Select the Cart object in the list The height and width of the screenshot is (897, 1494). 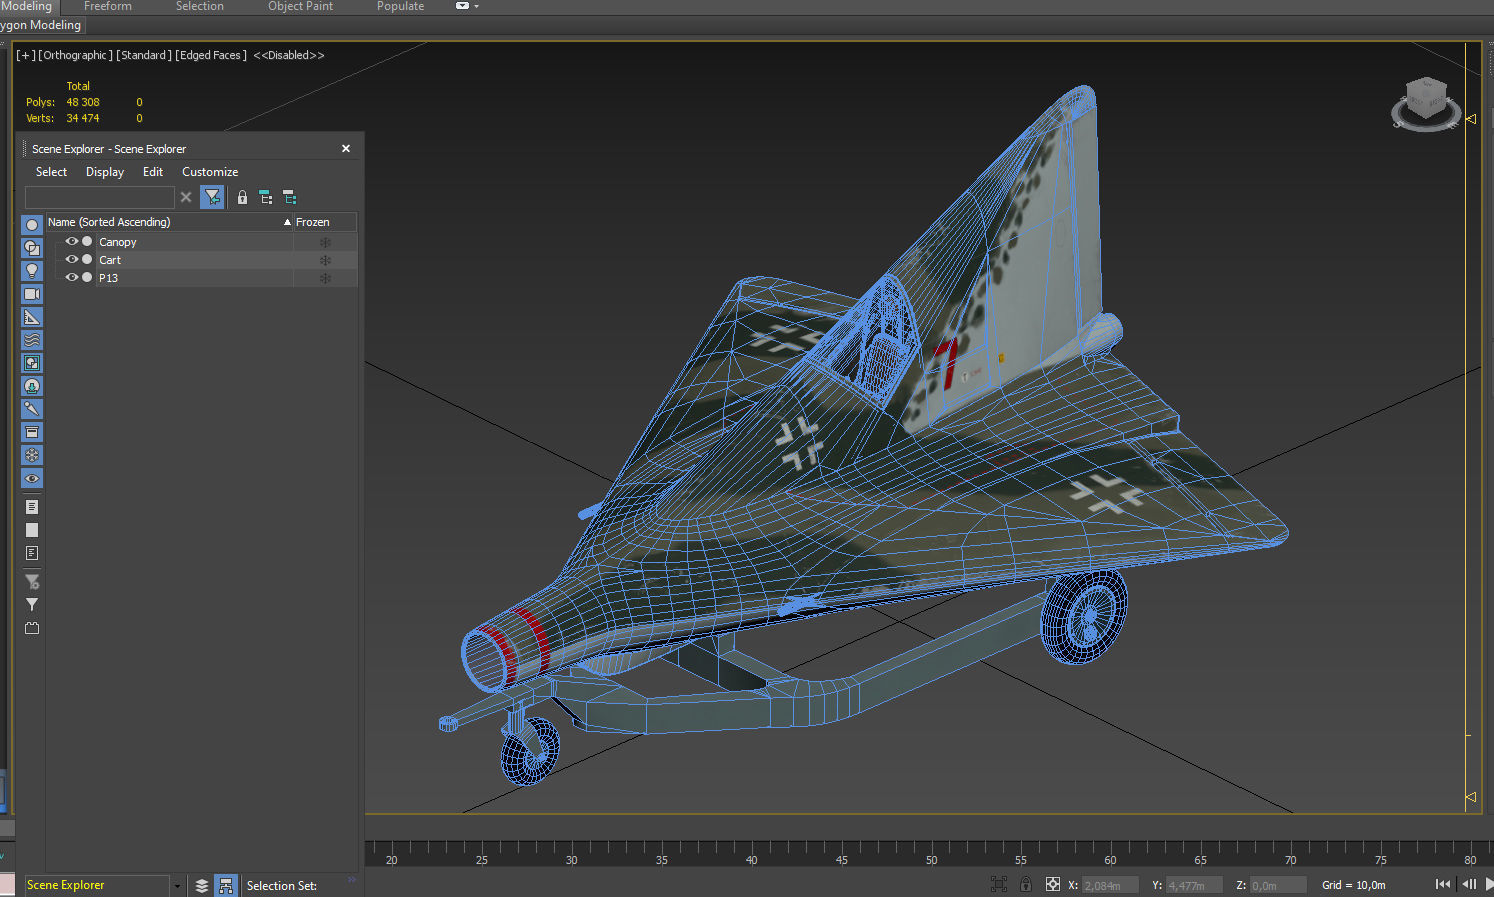110,260
